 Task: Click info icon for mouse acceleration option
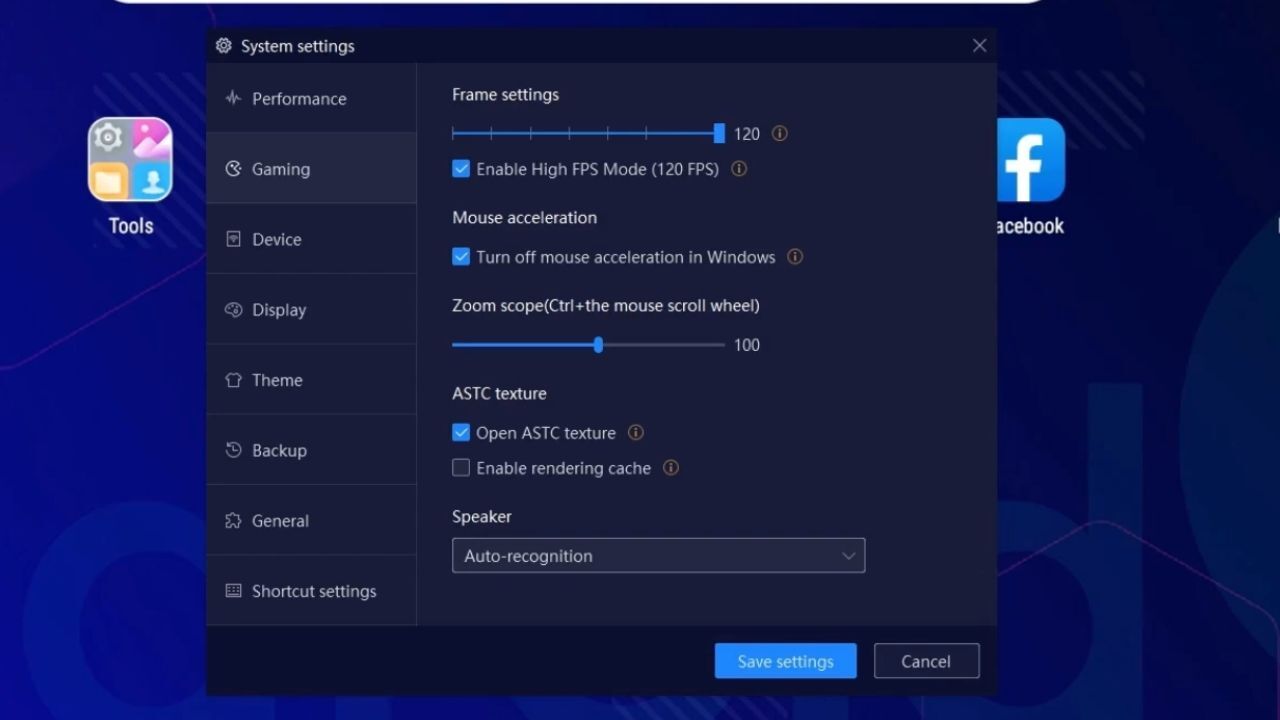pos(795,257)
